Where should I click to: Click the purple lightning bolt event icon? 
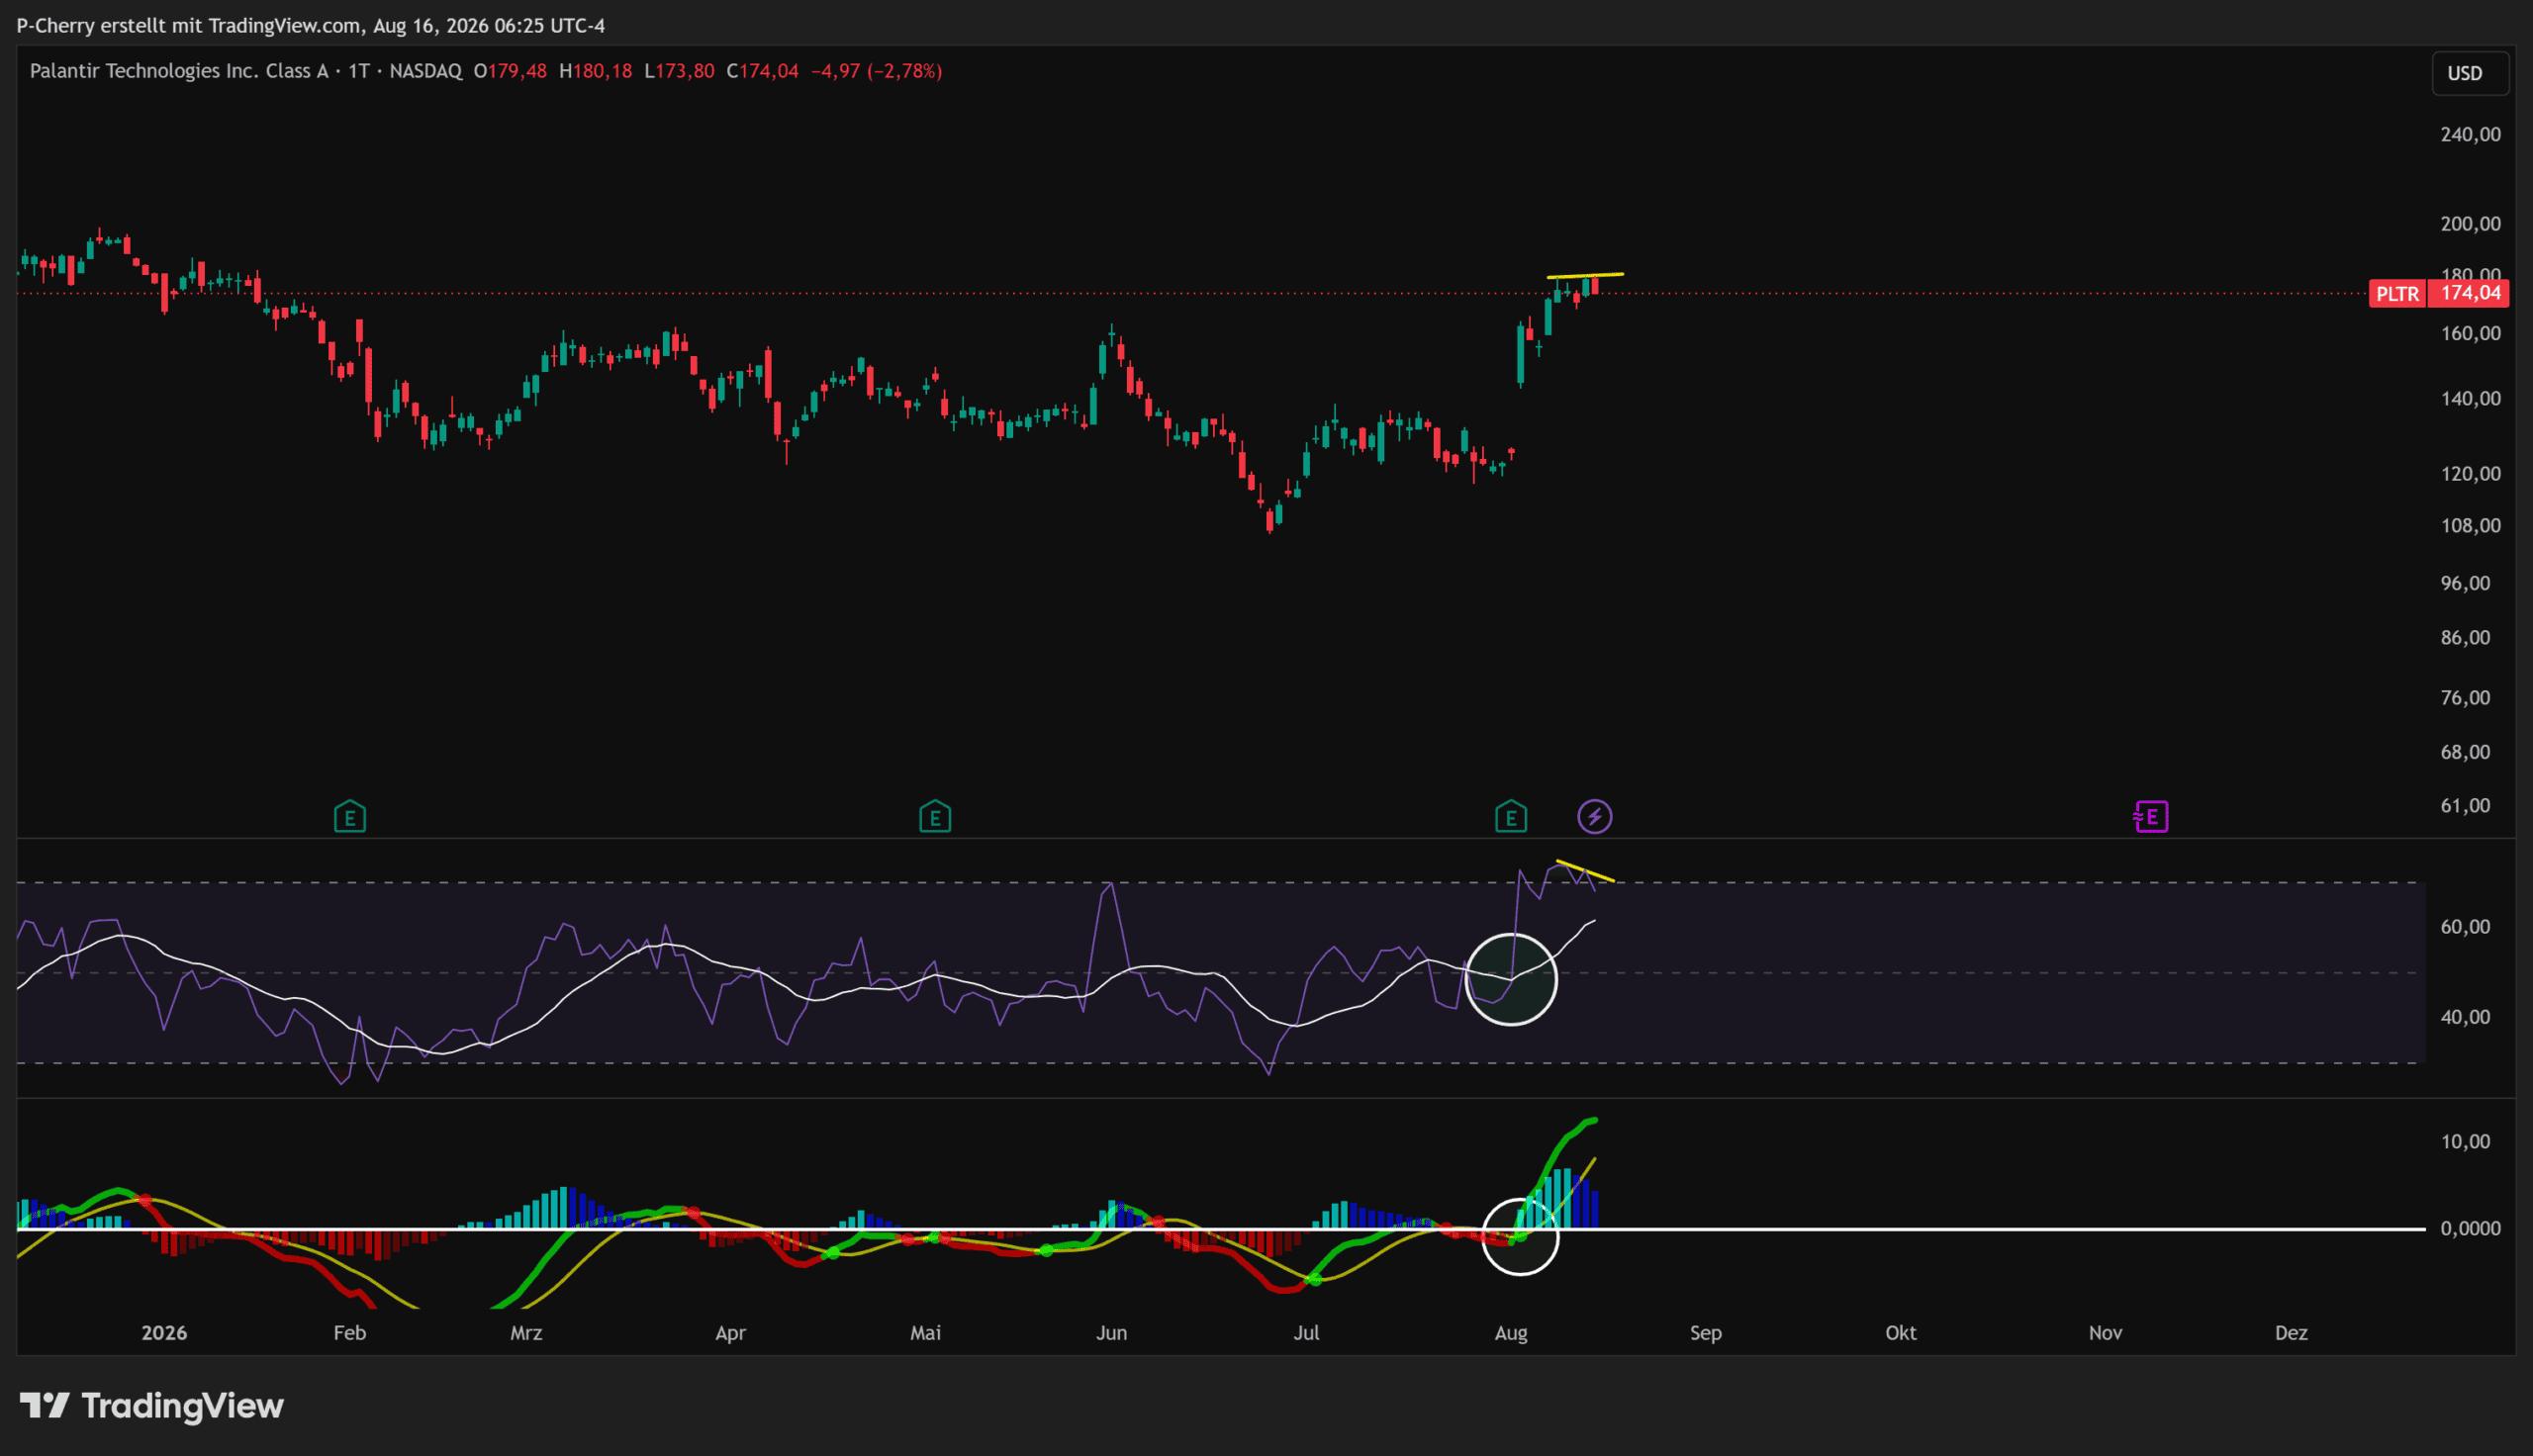(1595, 817)
